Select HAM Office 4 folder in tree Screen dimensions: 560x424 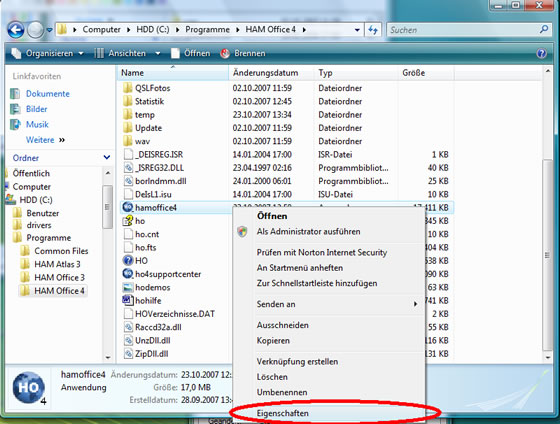pos(59,291)
